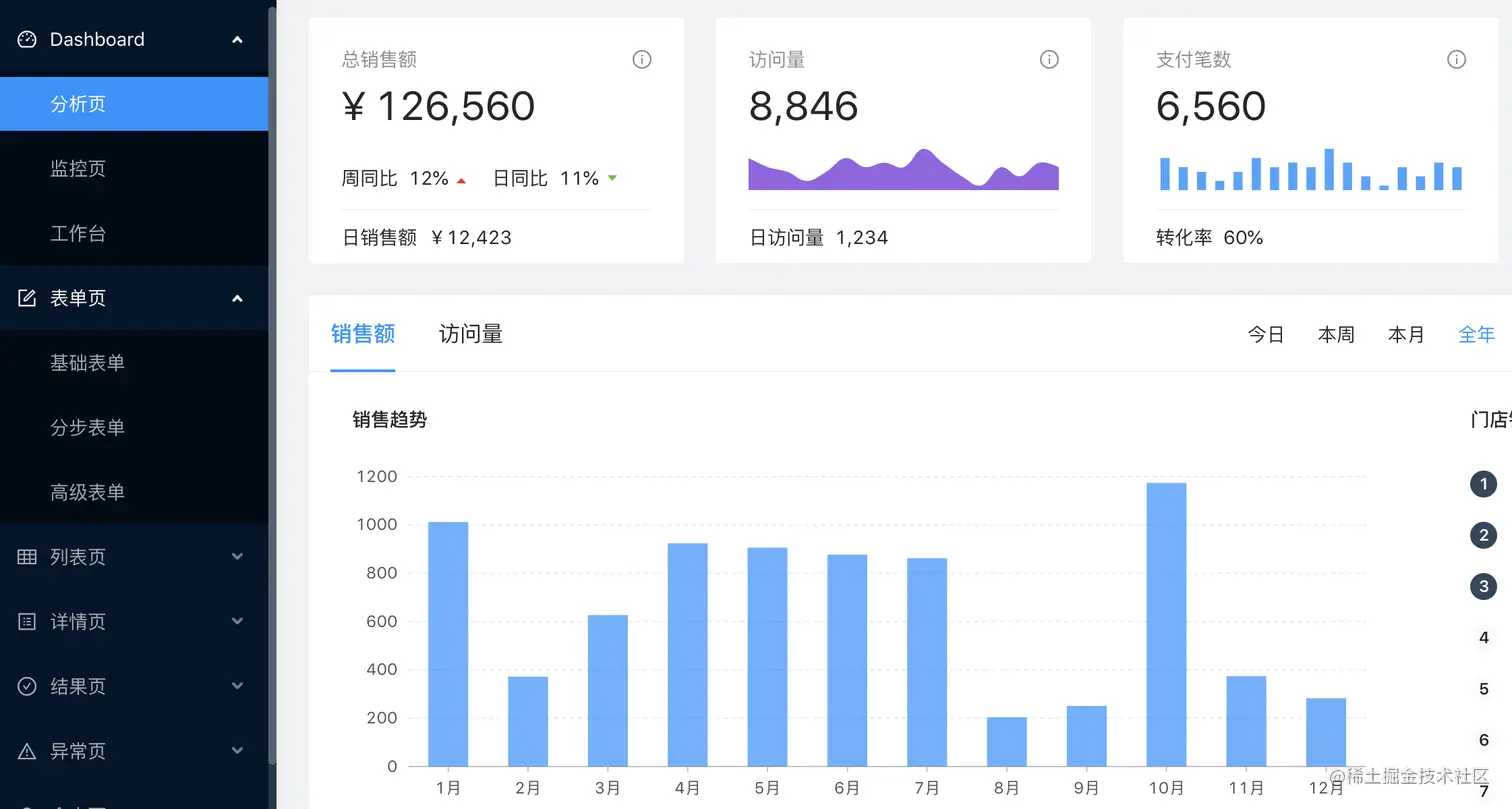Screen dimensions: 1512x809
Task: Click the info icon on 总销售额 card
Action: pos(642,60)
